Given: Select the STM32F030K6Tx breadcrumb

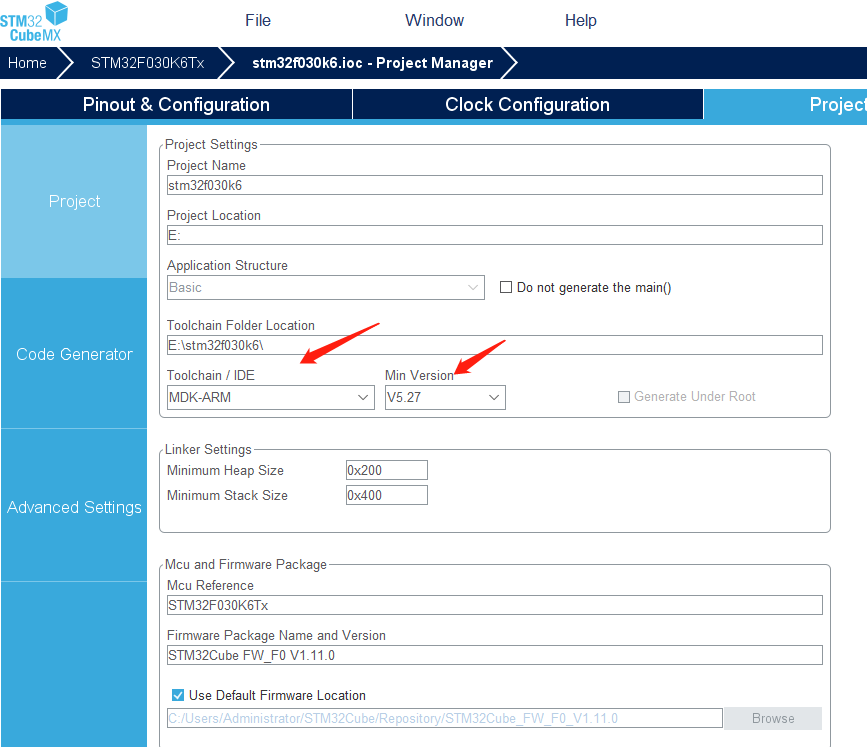Looking at the screenshot, I should click(x=148, y=63).
